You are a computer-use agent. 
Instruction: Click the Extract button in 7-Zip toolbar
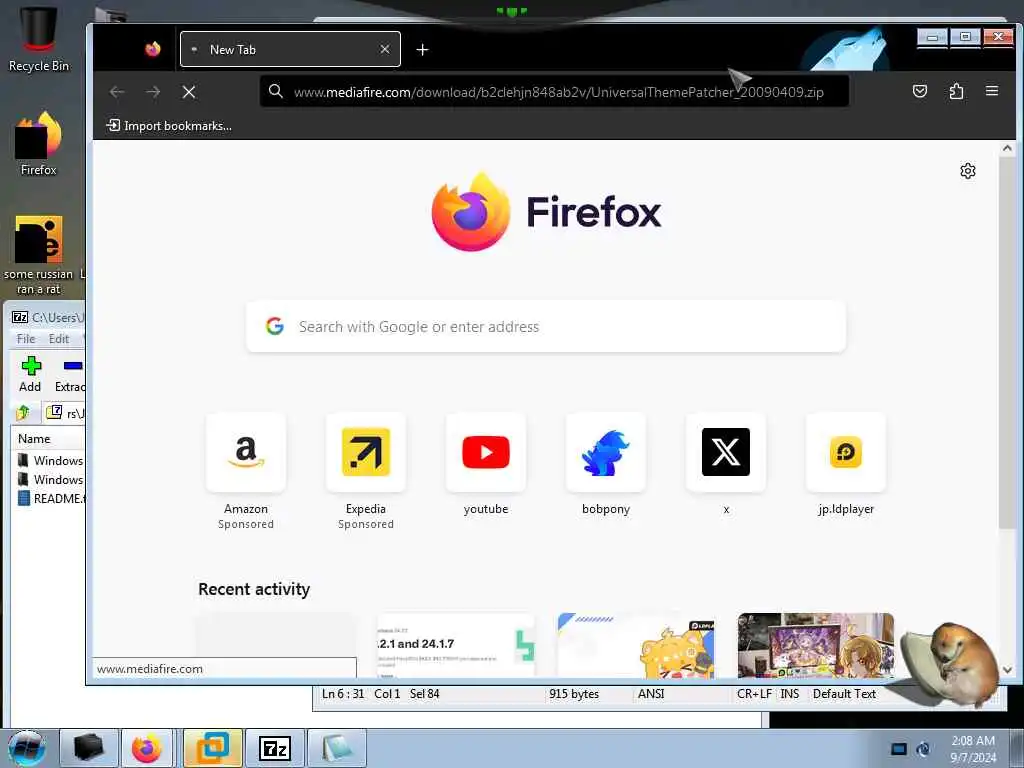tap(69, 374)
